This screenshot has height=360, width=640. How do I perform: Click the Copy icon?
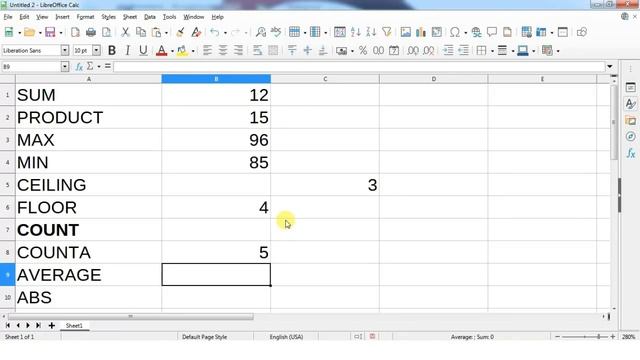[x=141, y=32]
